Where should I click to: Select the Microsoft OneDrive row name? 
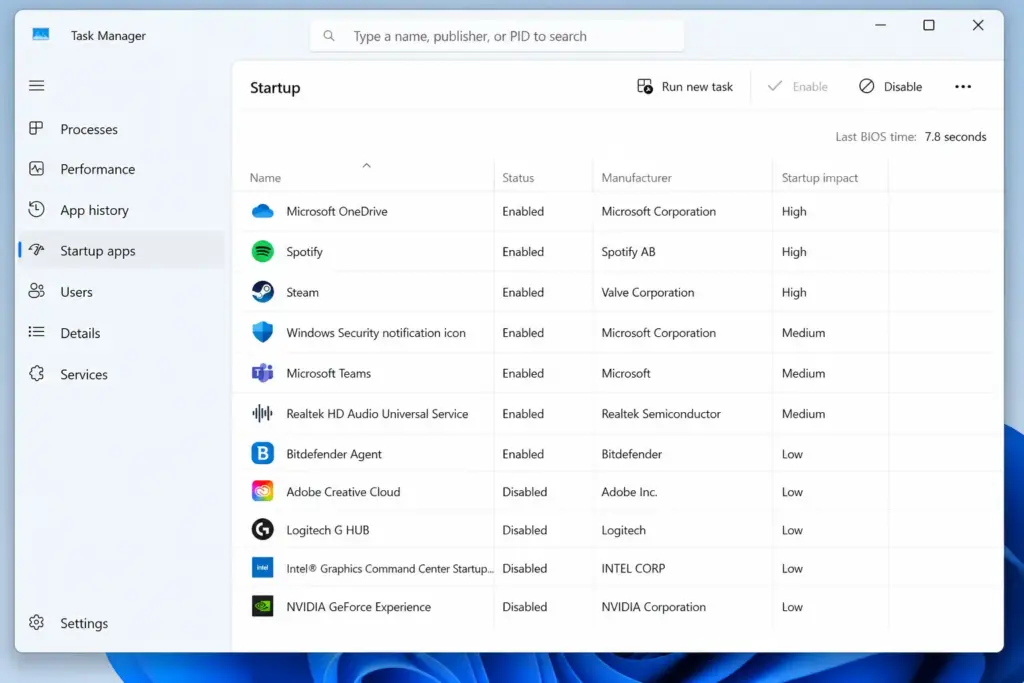point(337,211)
